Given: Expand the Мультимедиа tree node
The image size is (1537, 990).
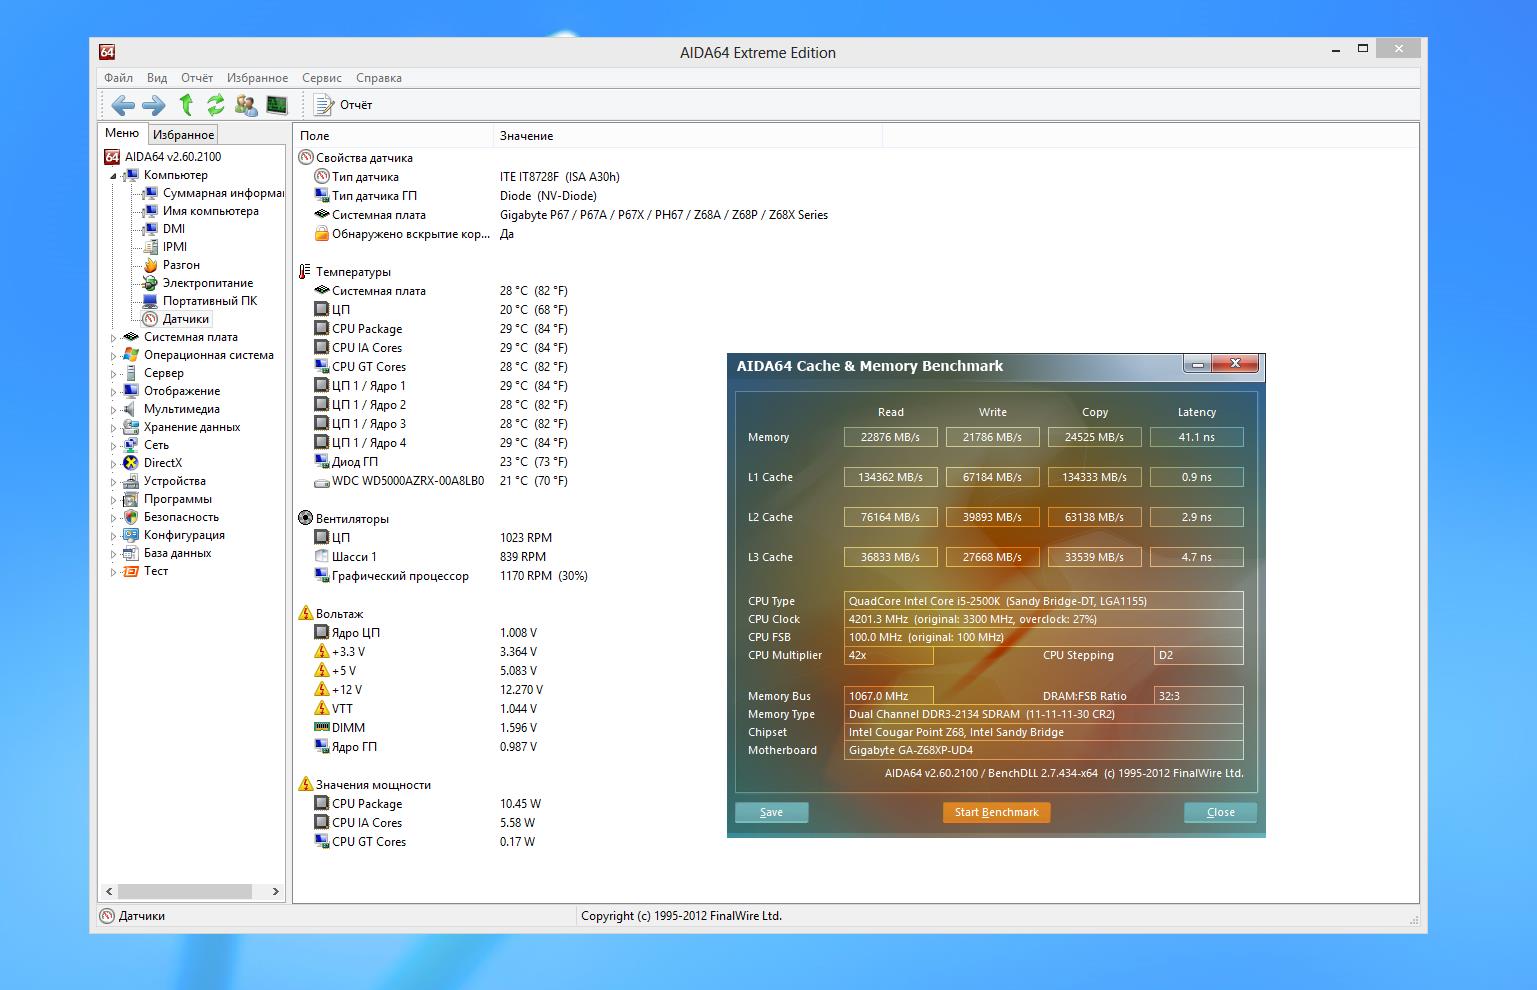Looking at the screenshot, I should click(x=113, y=410).
